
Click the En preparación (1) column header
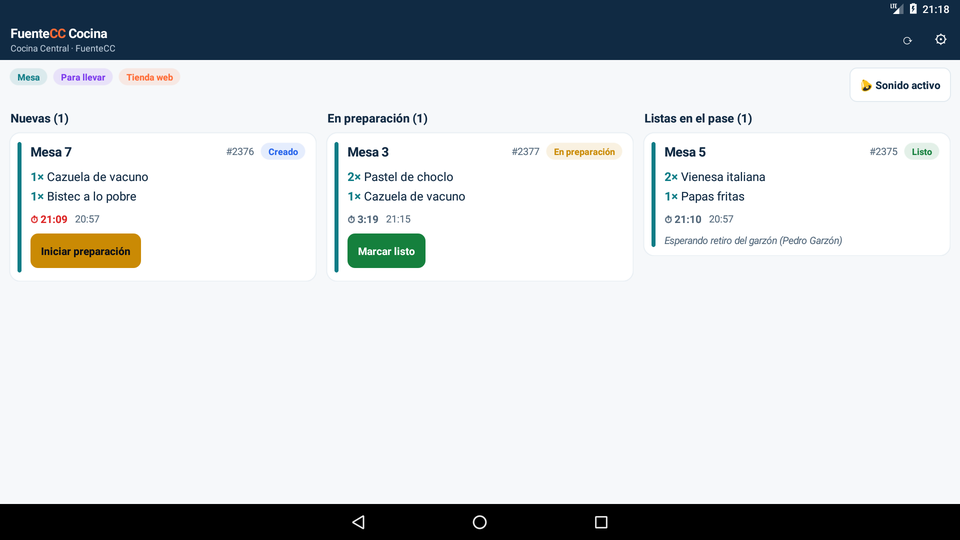pyautogui.click(x=377, y=118)
